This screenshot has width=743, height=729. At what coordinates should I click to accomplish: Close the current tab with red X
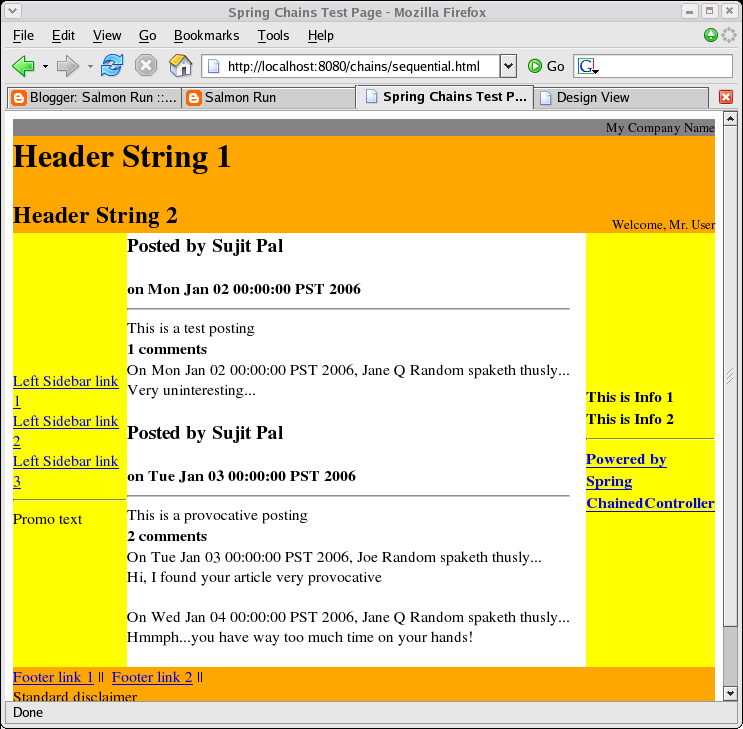725,97
